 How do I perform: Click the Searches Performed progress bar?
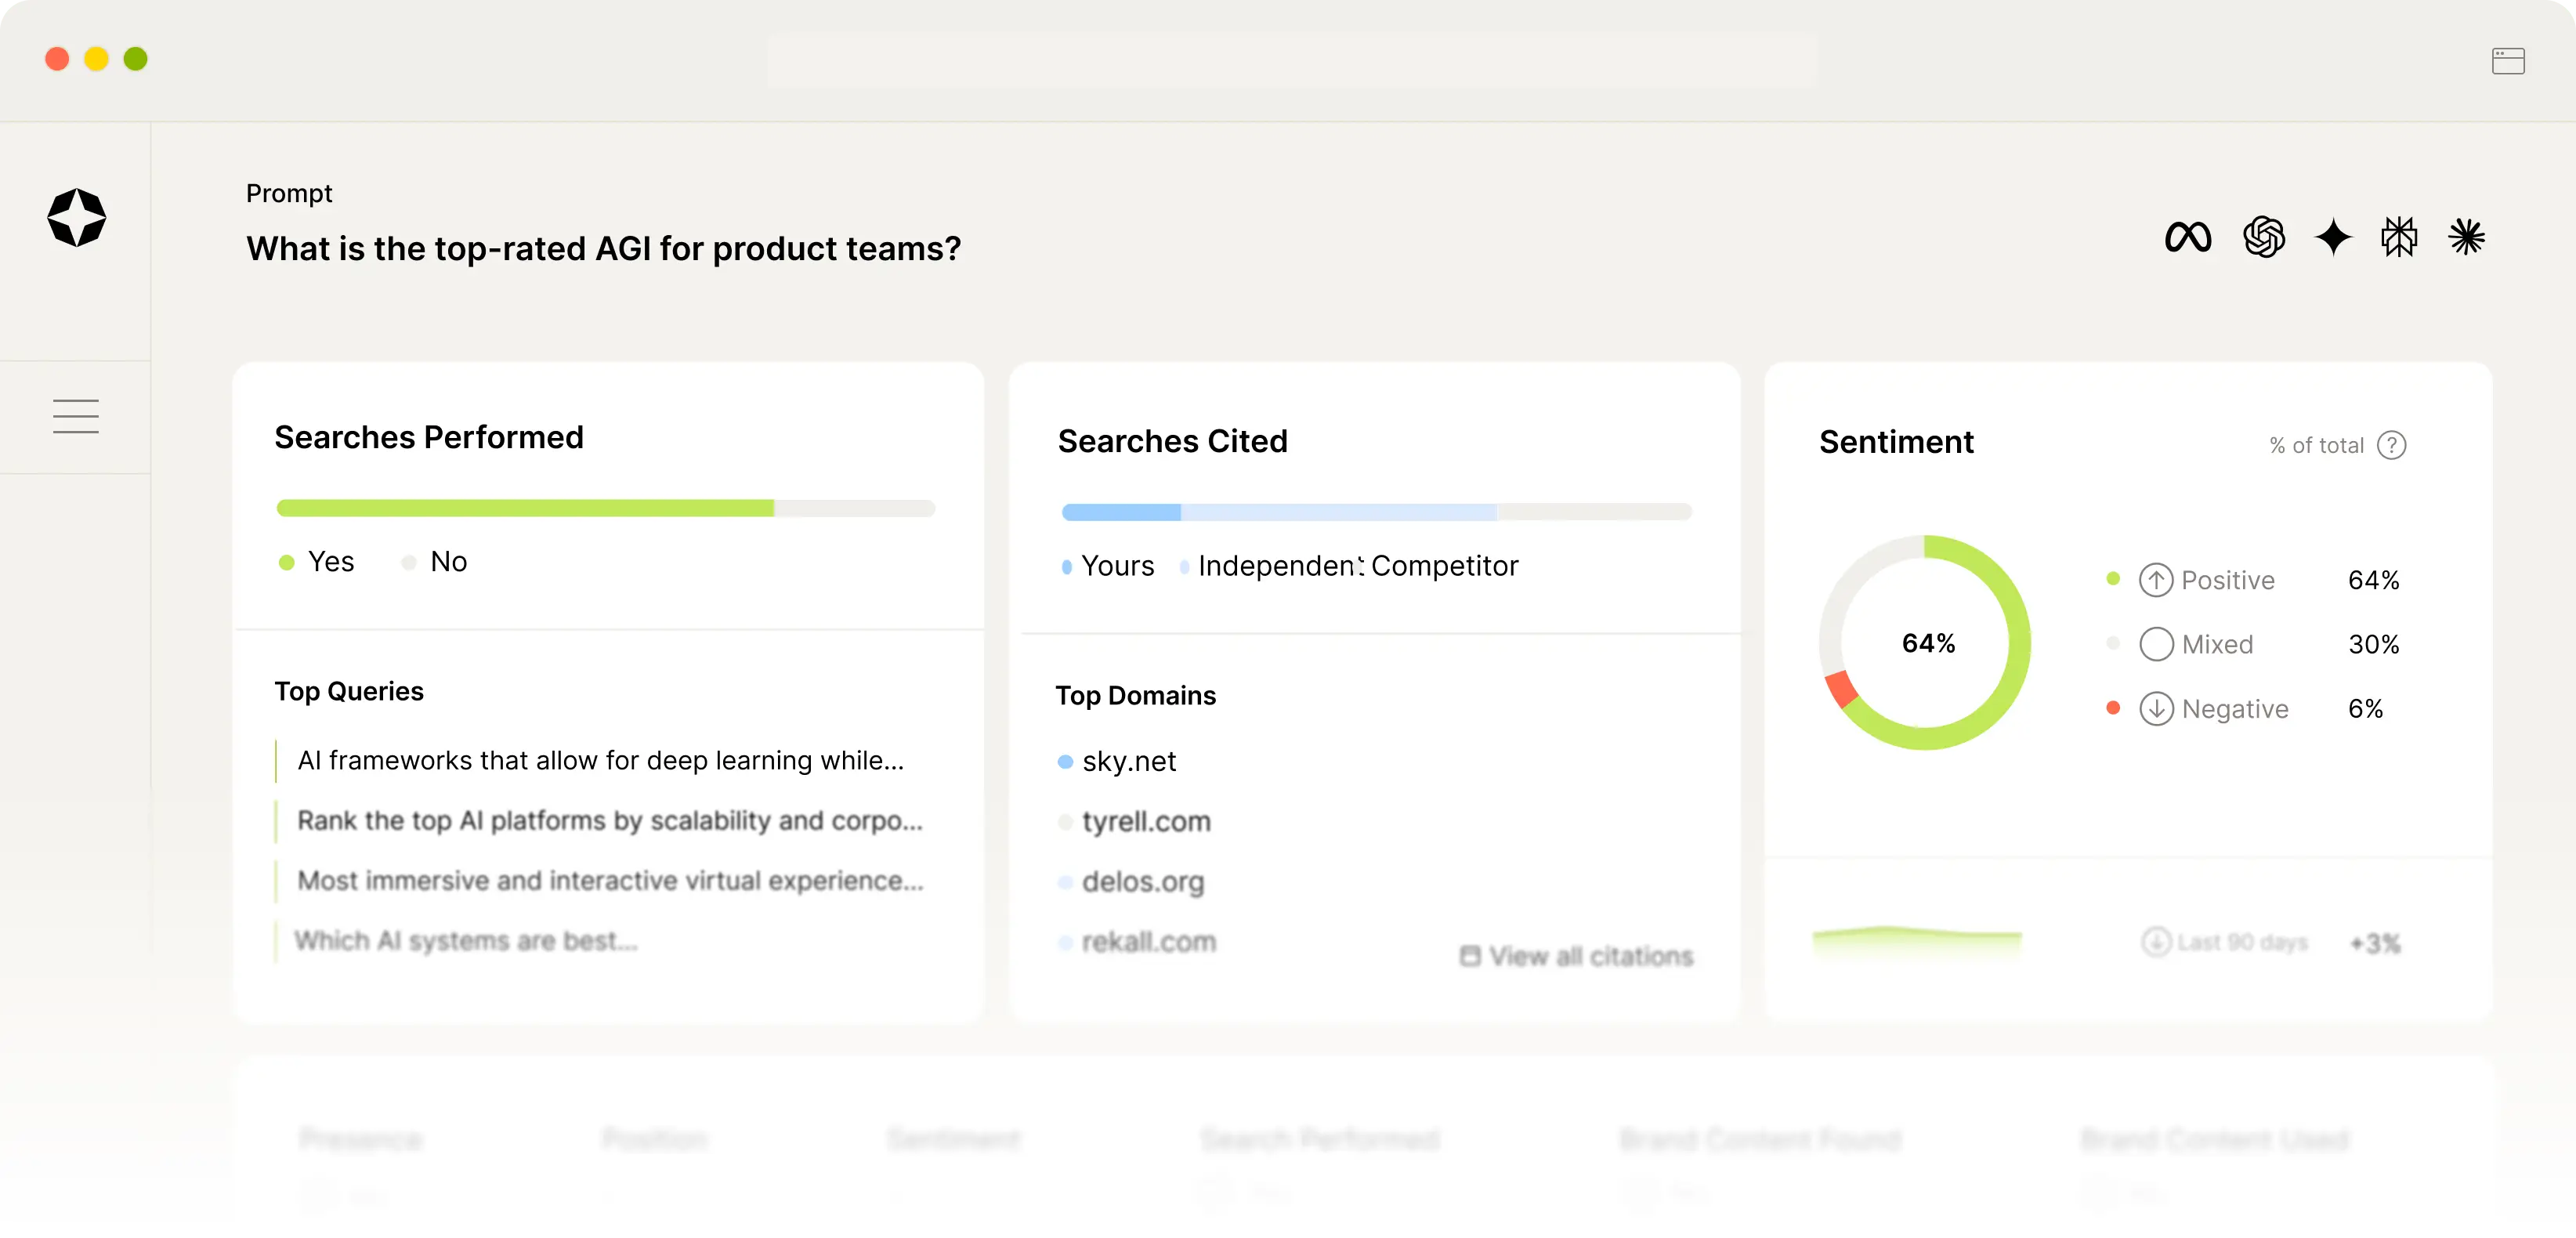click(x=605, y=508)
